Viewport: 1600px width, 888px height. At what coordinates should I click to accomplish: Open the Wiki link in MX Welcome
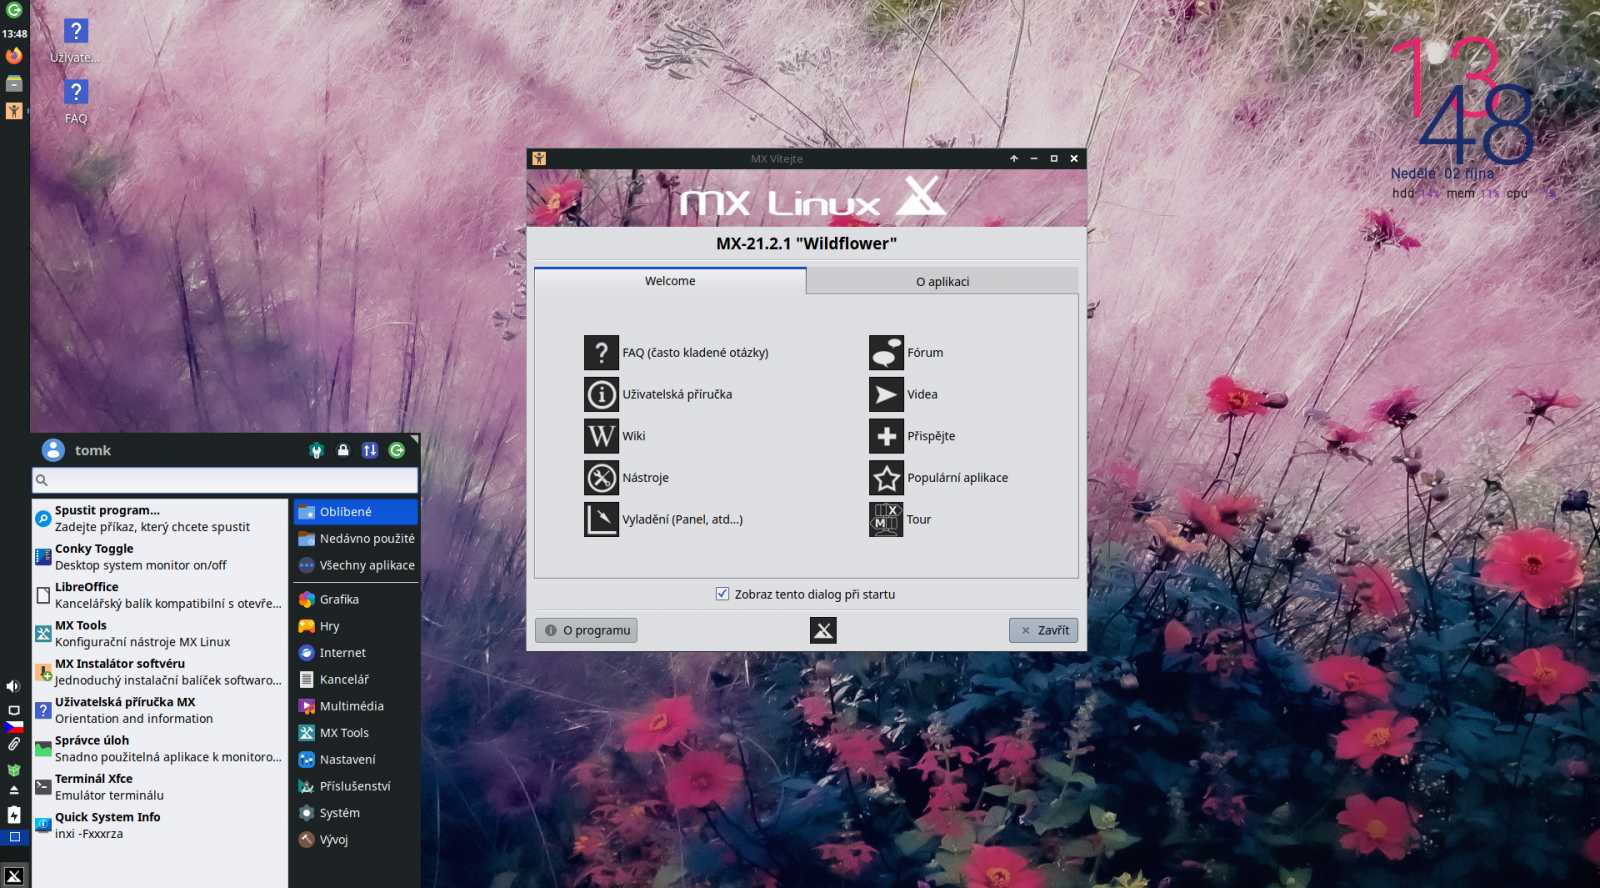click(615, 436)
